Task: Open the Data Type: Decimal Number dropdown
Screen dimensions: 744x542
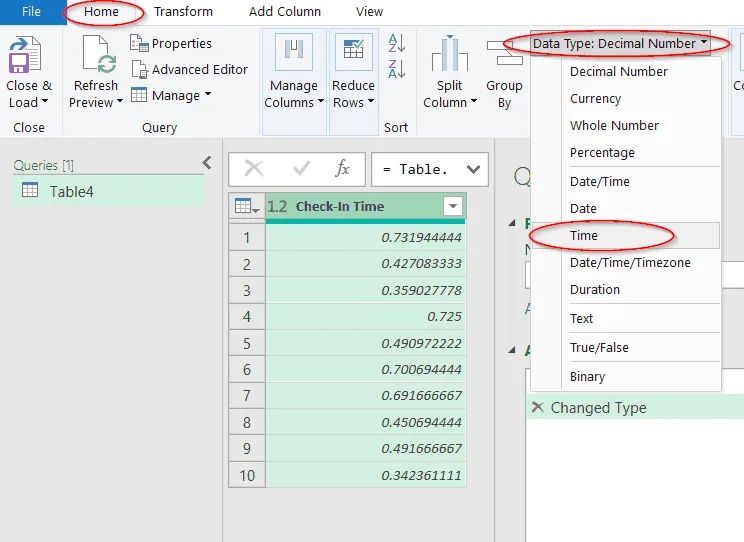Action: point(620,43)
